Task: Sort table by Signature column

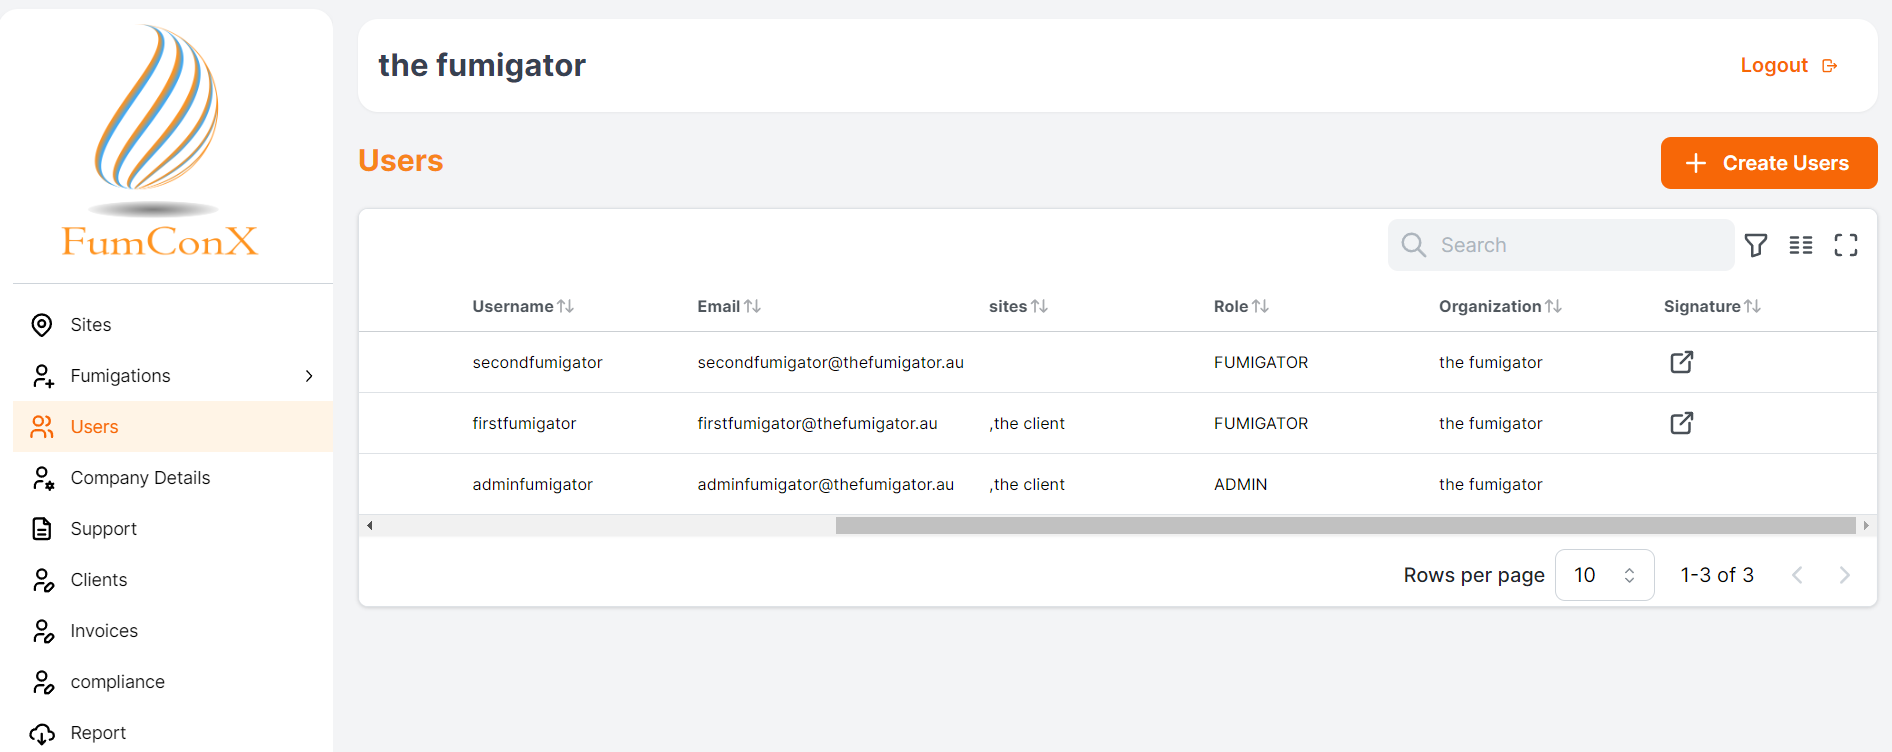Action: click(1752, 307)
